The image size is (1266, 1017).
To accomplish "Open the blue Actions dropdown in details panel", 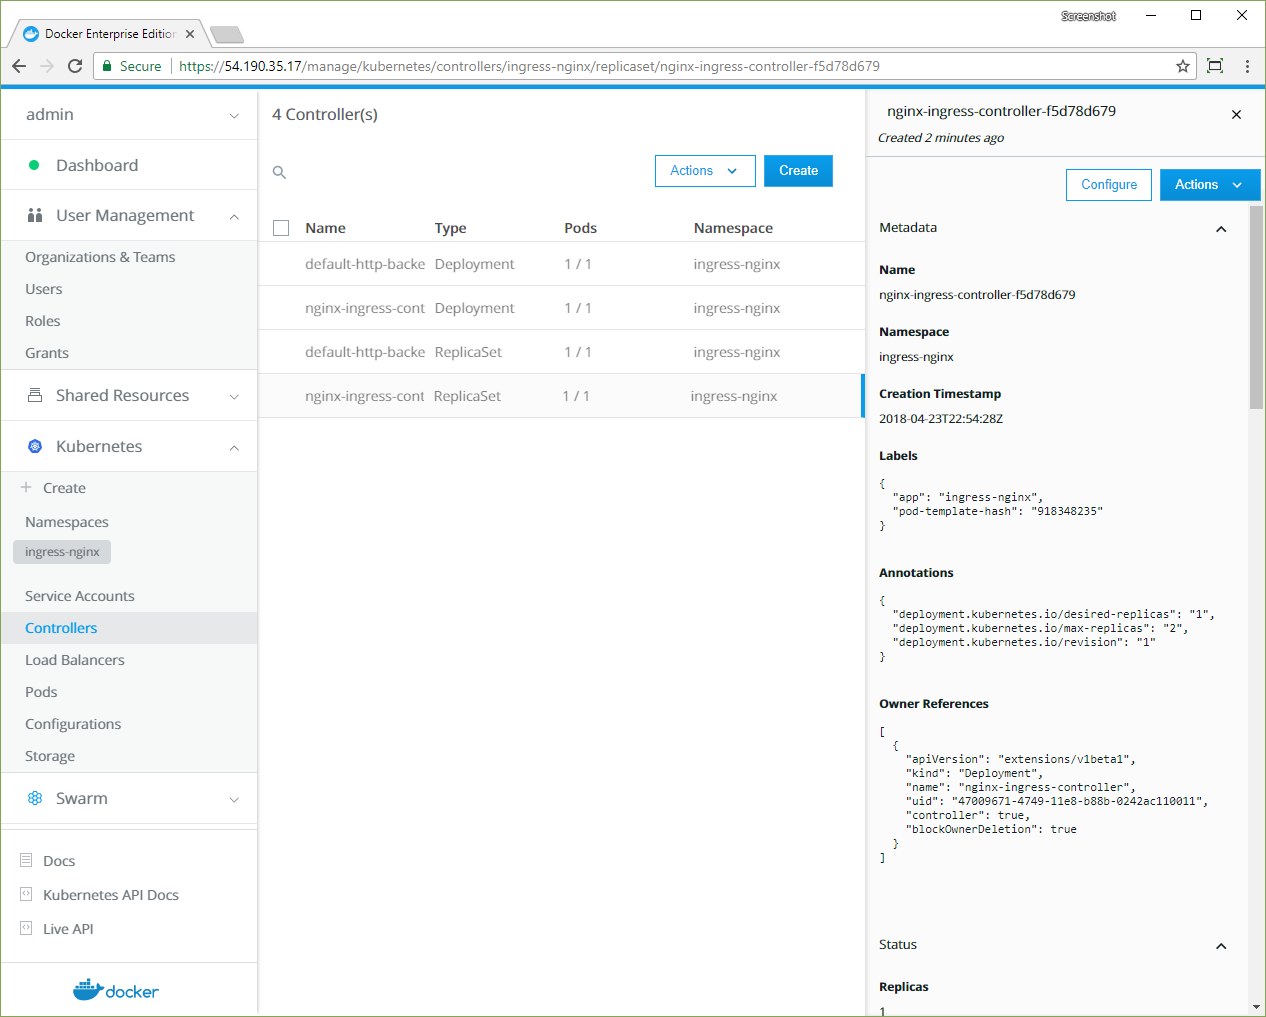I will click(1208, 185).
